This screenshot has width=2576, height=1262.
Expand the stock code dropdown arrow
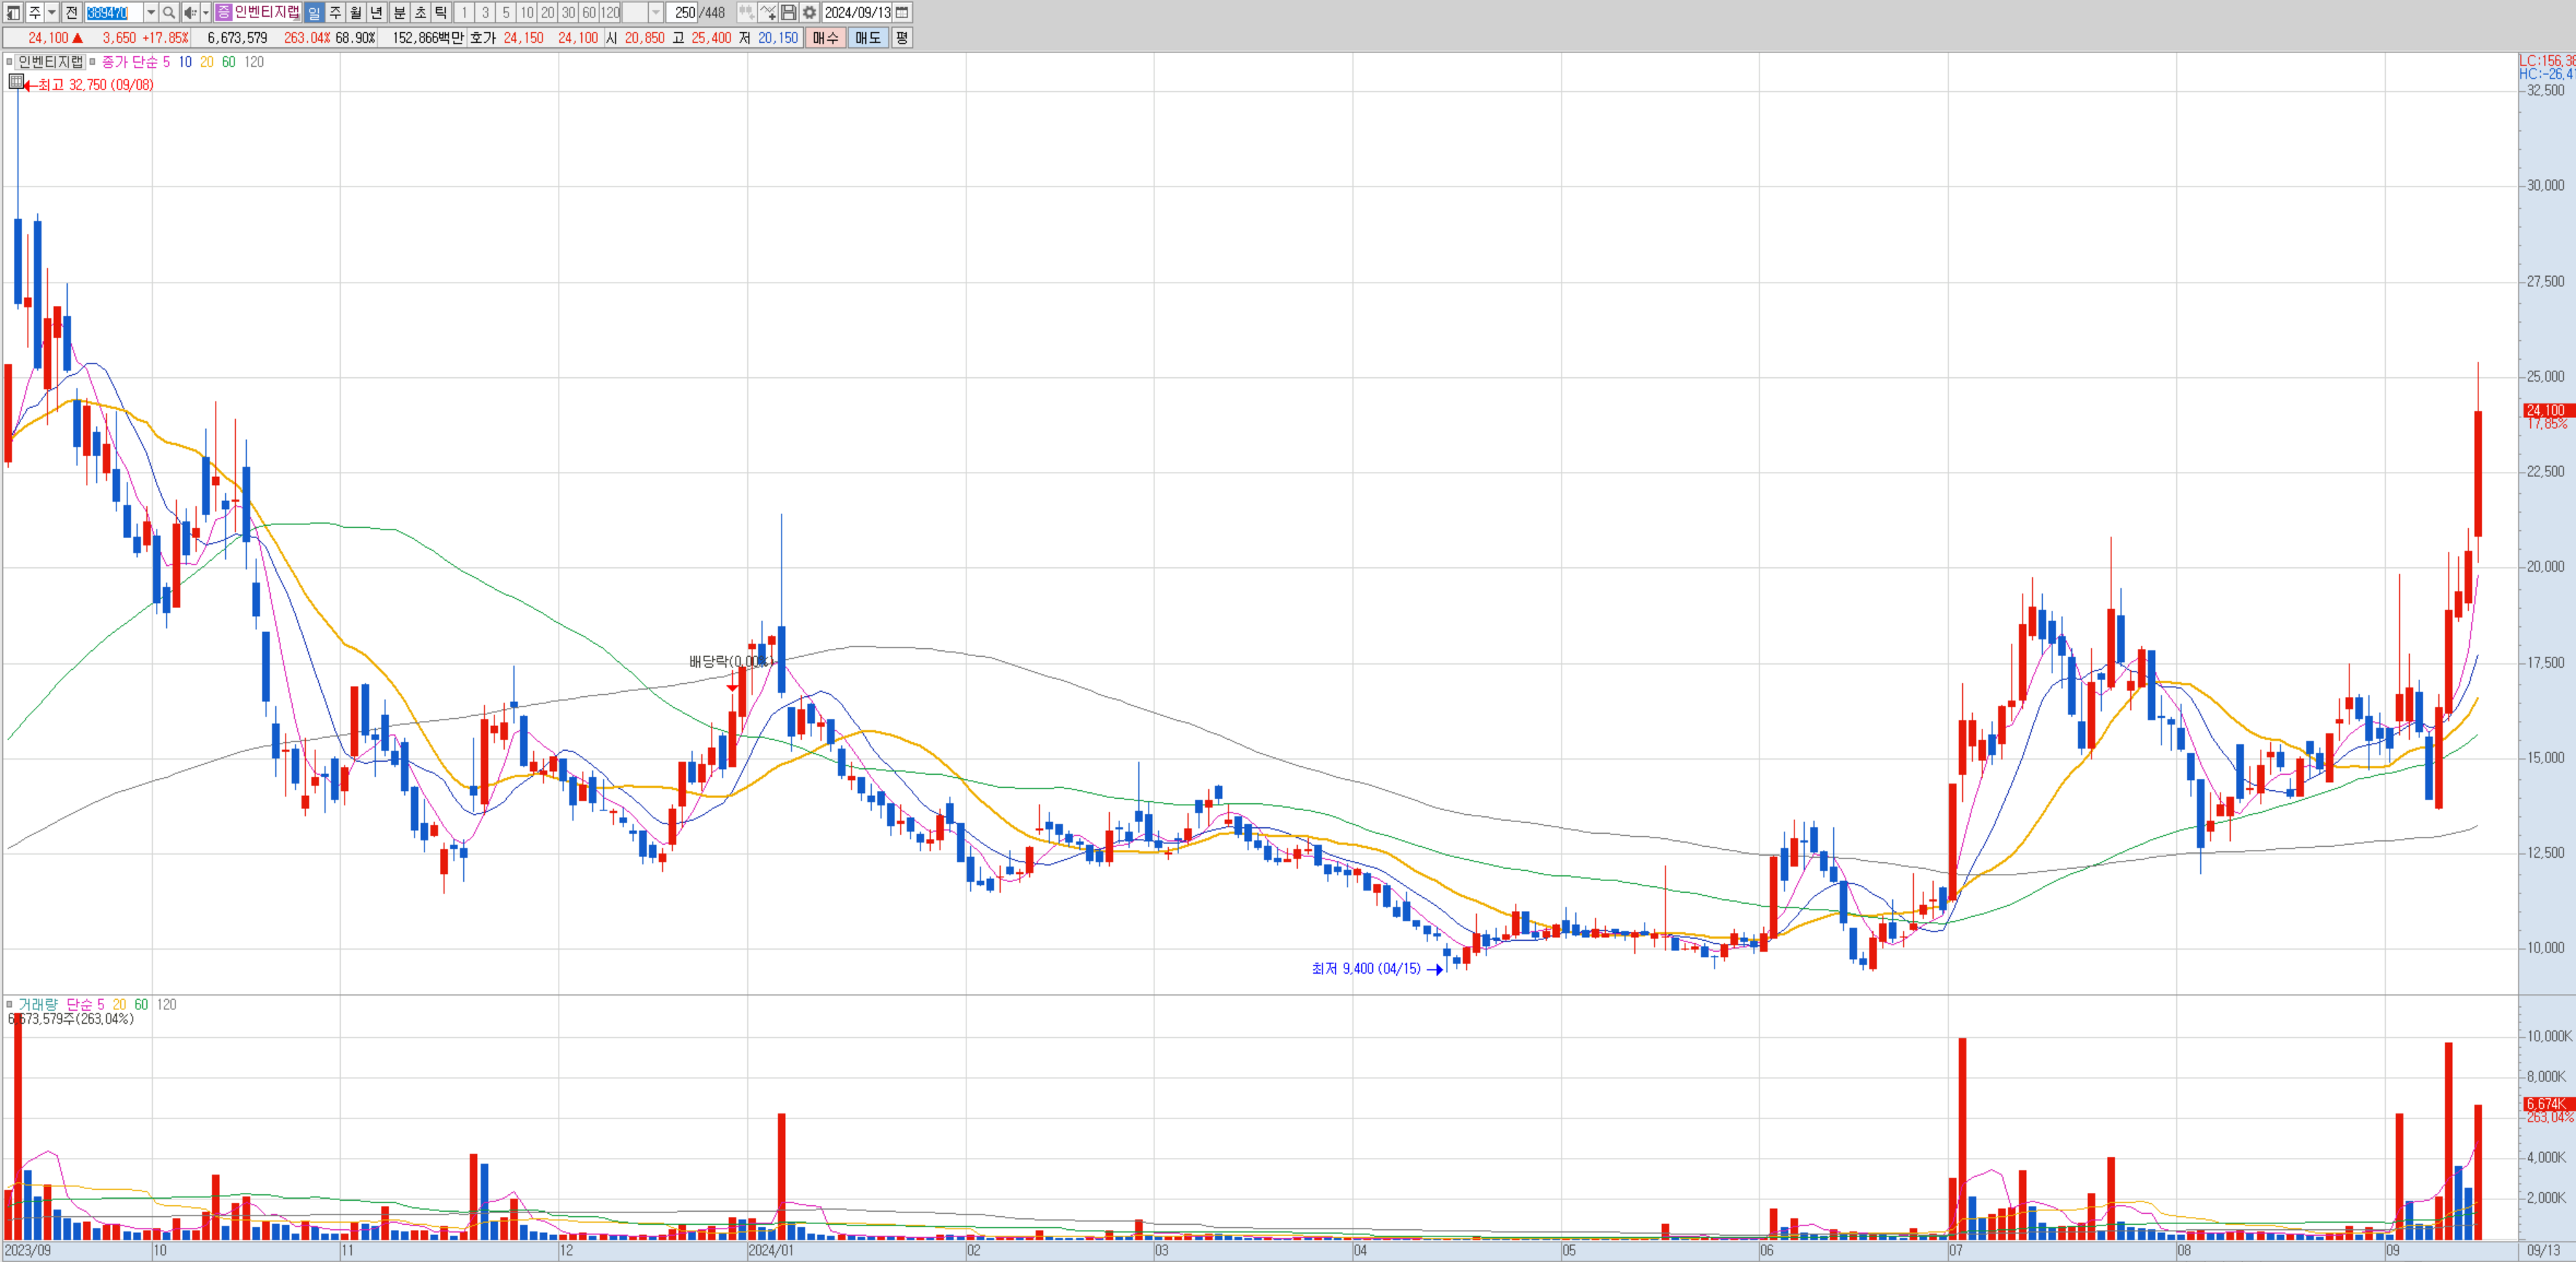pos(151,13)
